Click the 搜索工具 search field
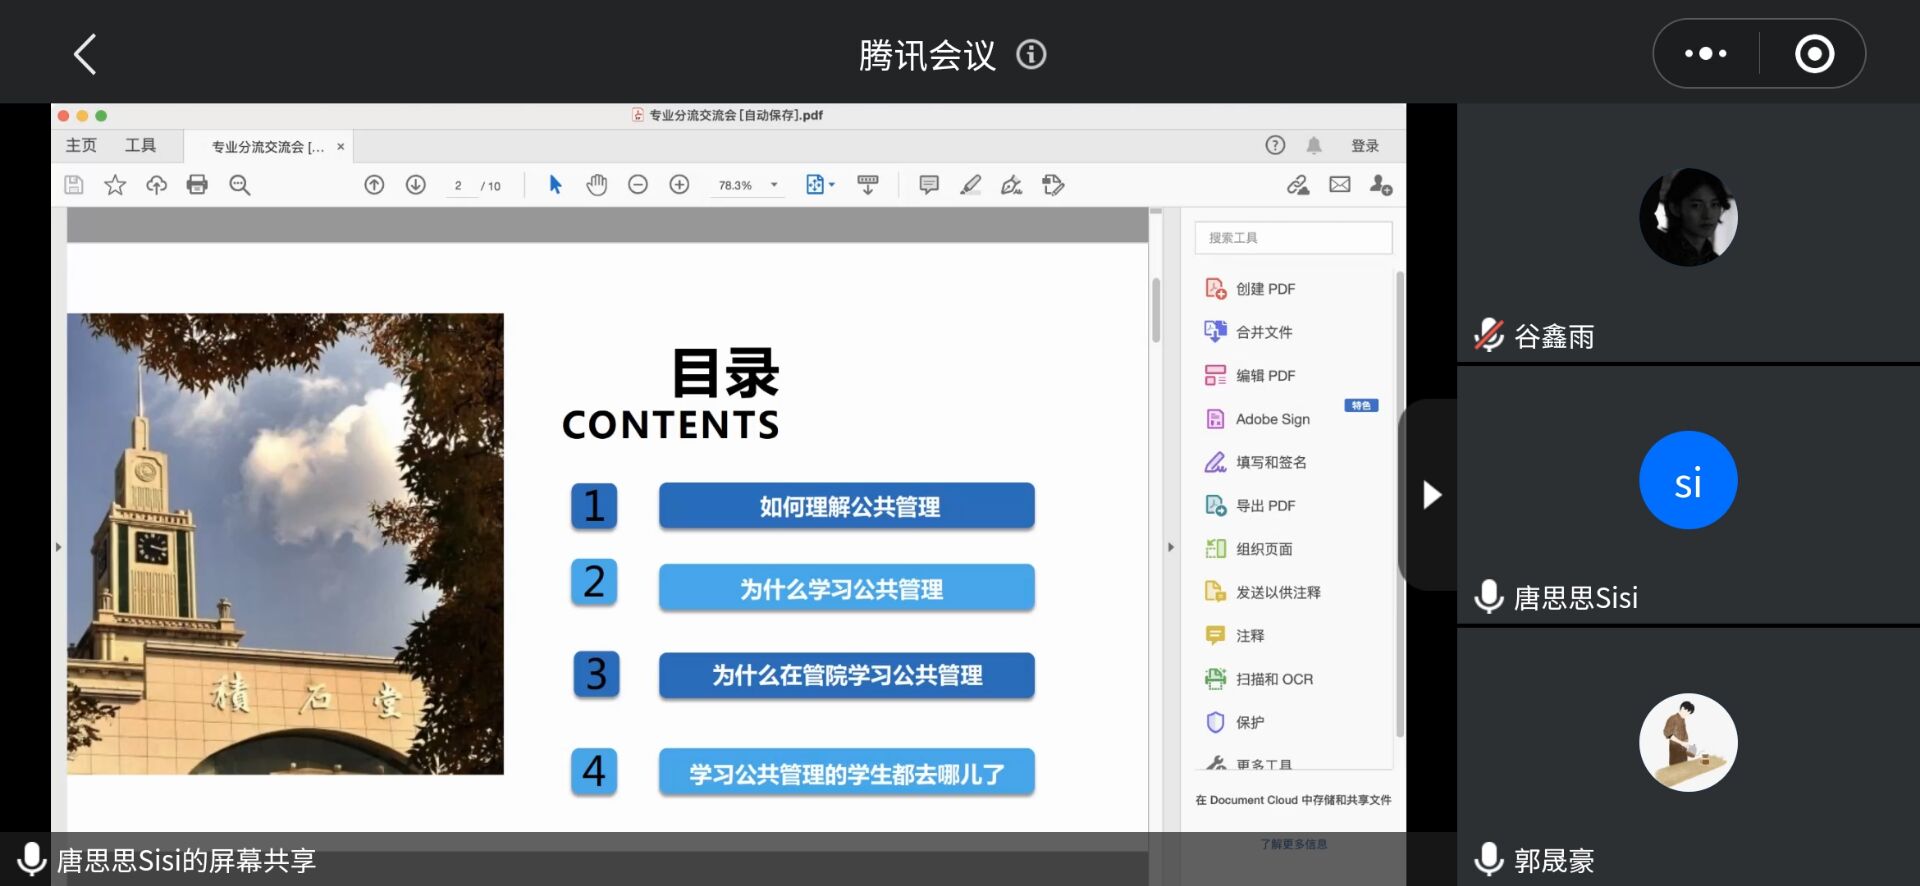 pos(1292,238)
